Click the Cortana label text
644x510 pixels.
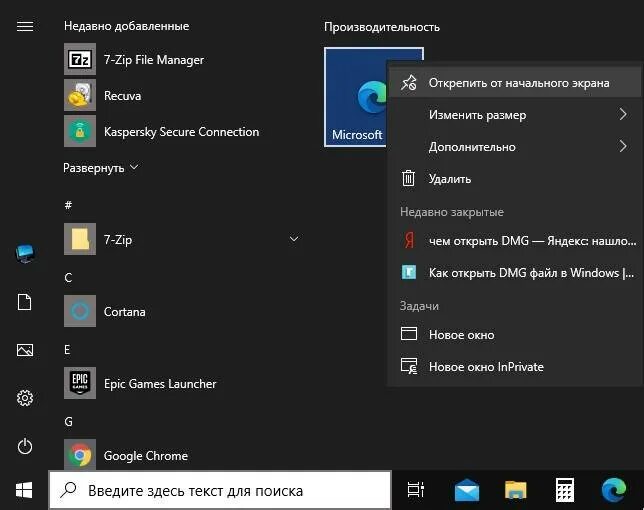[x=124, y=312]
